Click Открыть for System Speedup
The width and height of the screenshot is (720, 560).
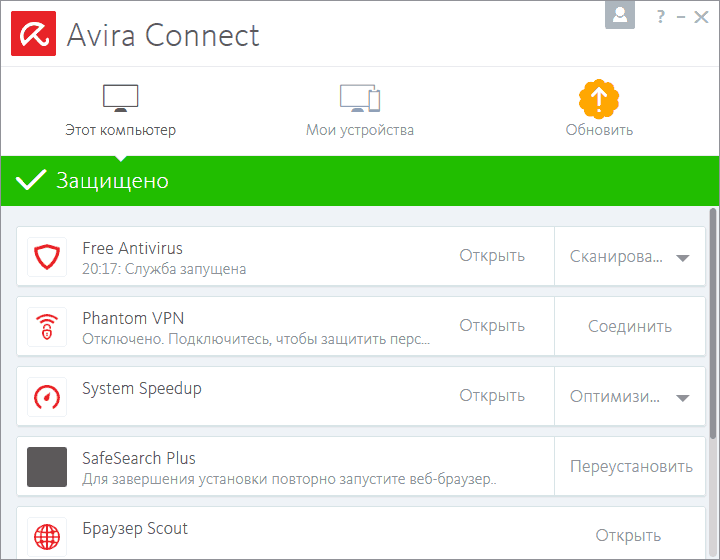492,396
